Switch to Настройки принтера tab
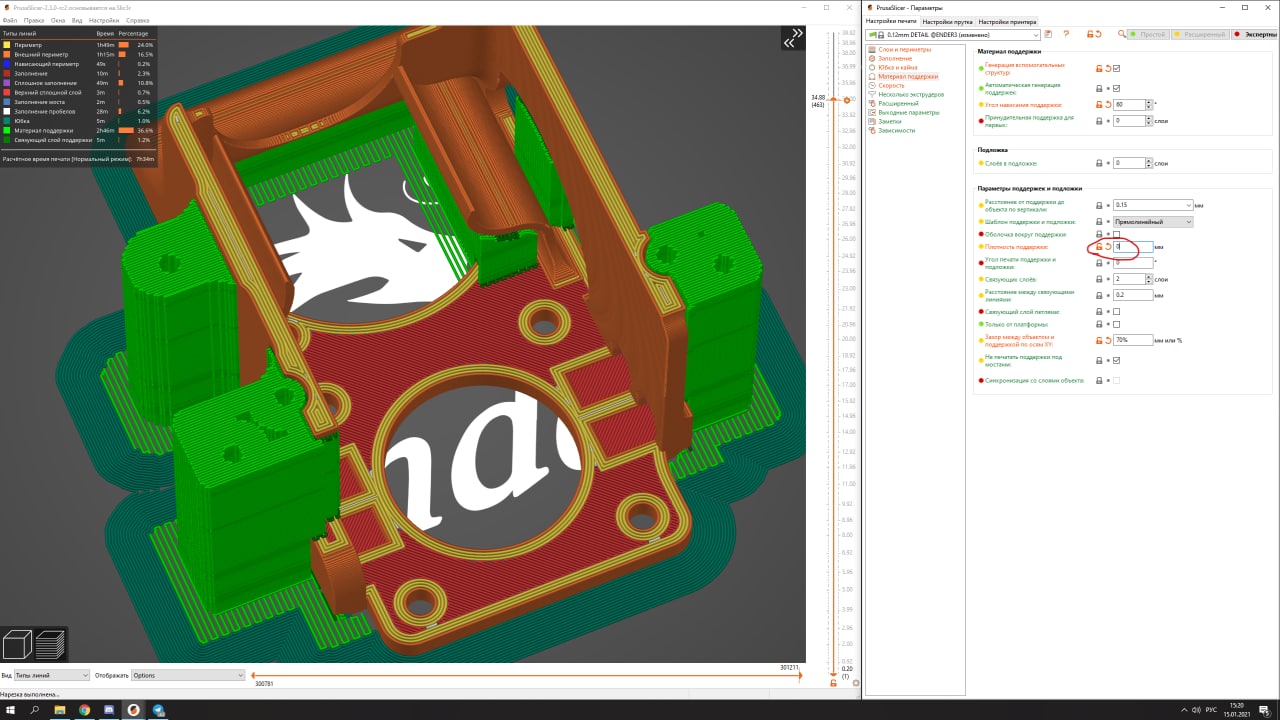This screenshot has height=720, width=1280. click(x=1007, y=21)
